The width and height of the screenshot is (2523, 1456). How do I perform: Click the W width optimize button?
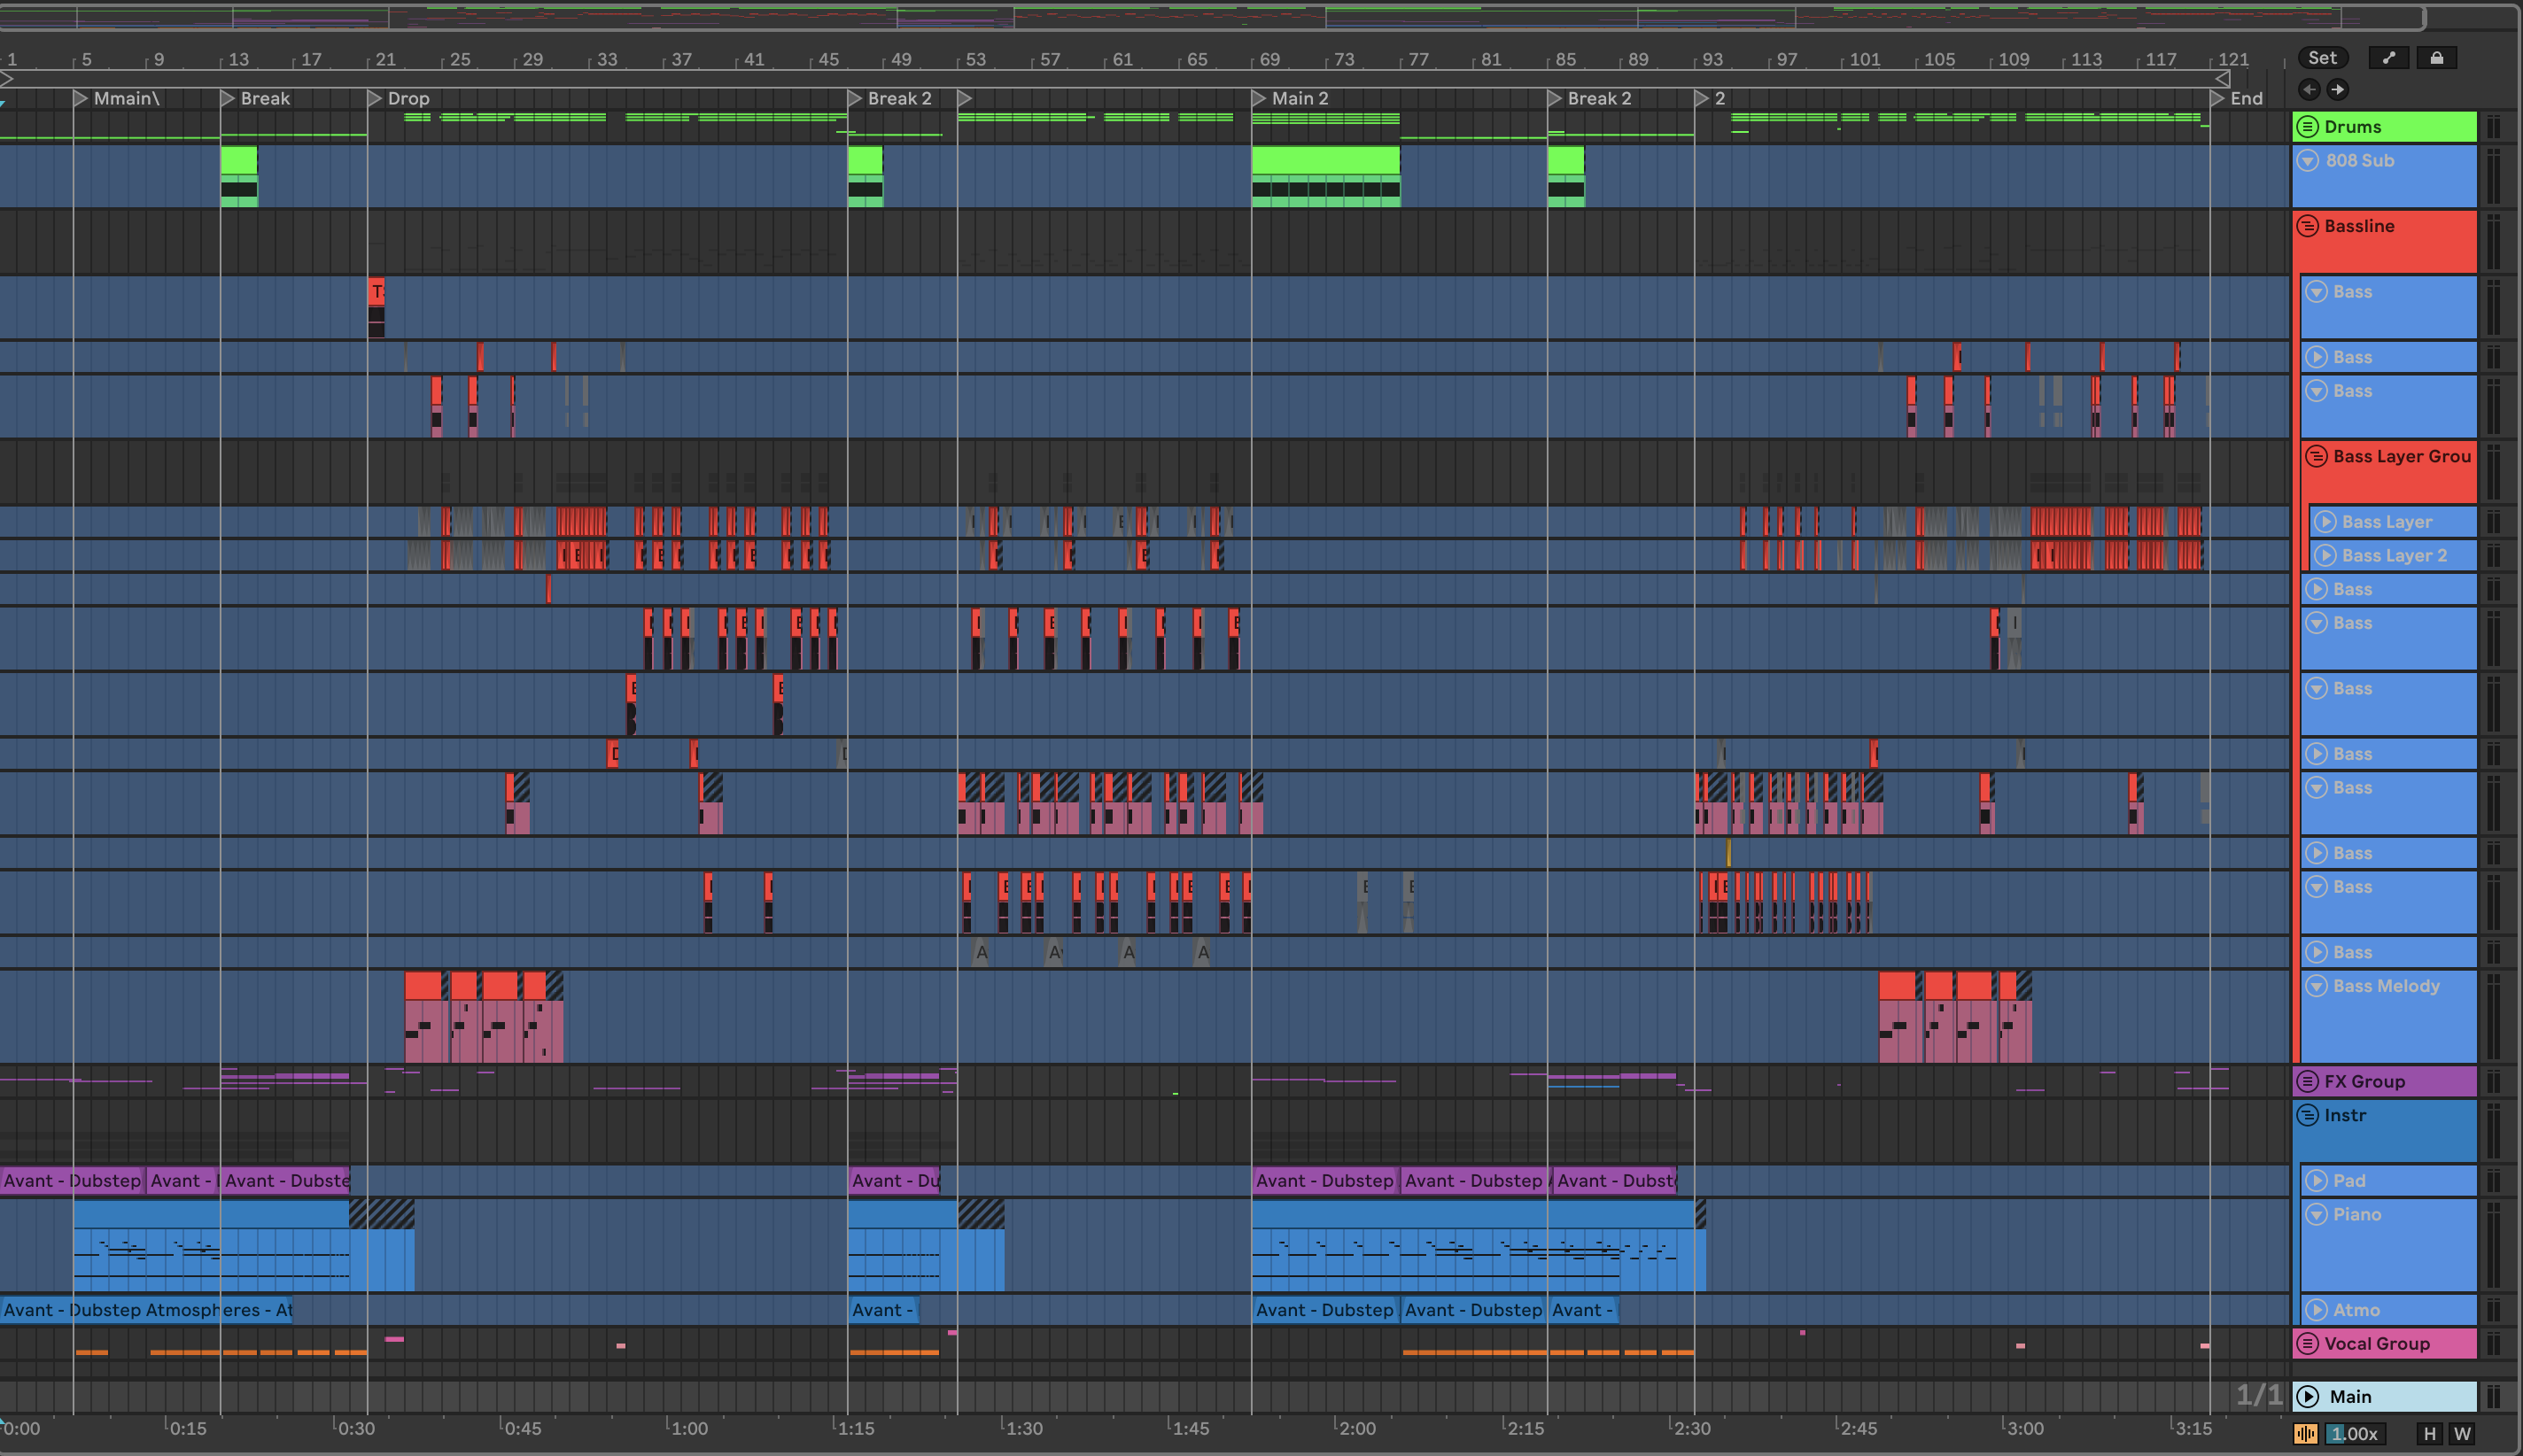tap(2462, 1434)
